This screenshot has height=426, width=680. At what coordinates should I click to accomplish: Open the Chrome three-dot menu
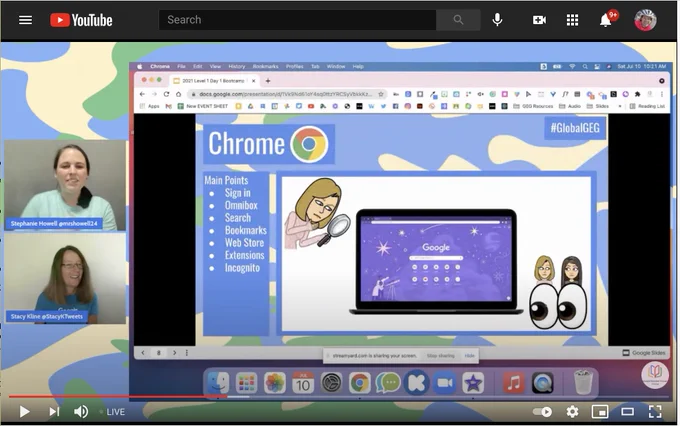point(662,94)
